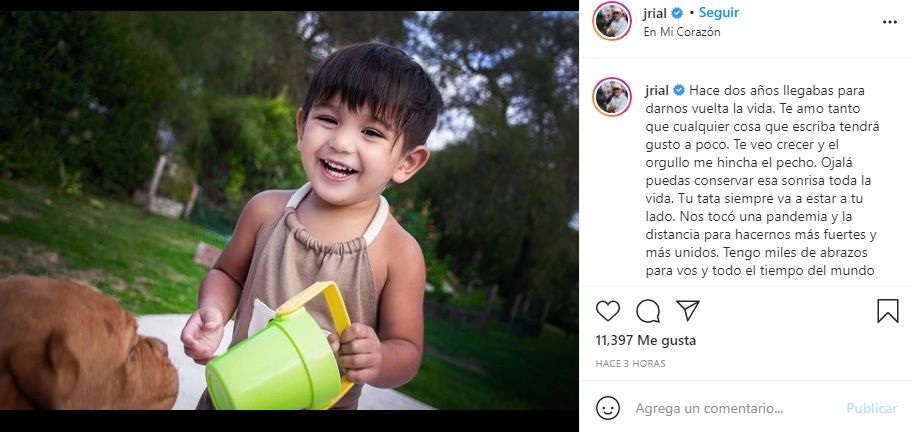Screen dimensions: 912x432
Task: Save post with bookmark icon
Action: pos(888,311)
